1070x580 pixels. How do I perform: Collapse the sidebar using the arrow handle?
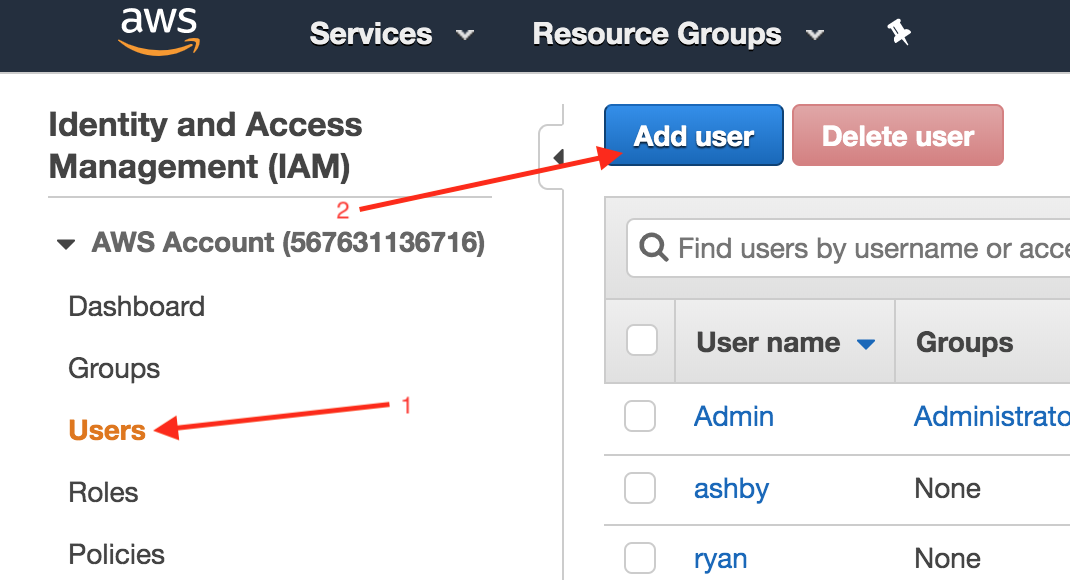pos(556,157)
